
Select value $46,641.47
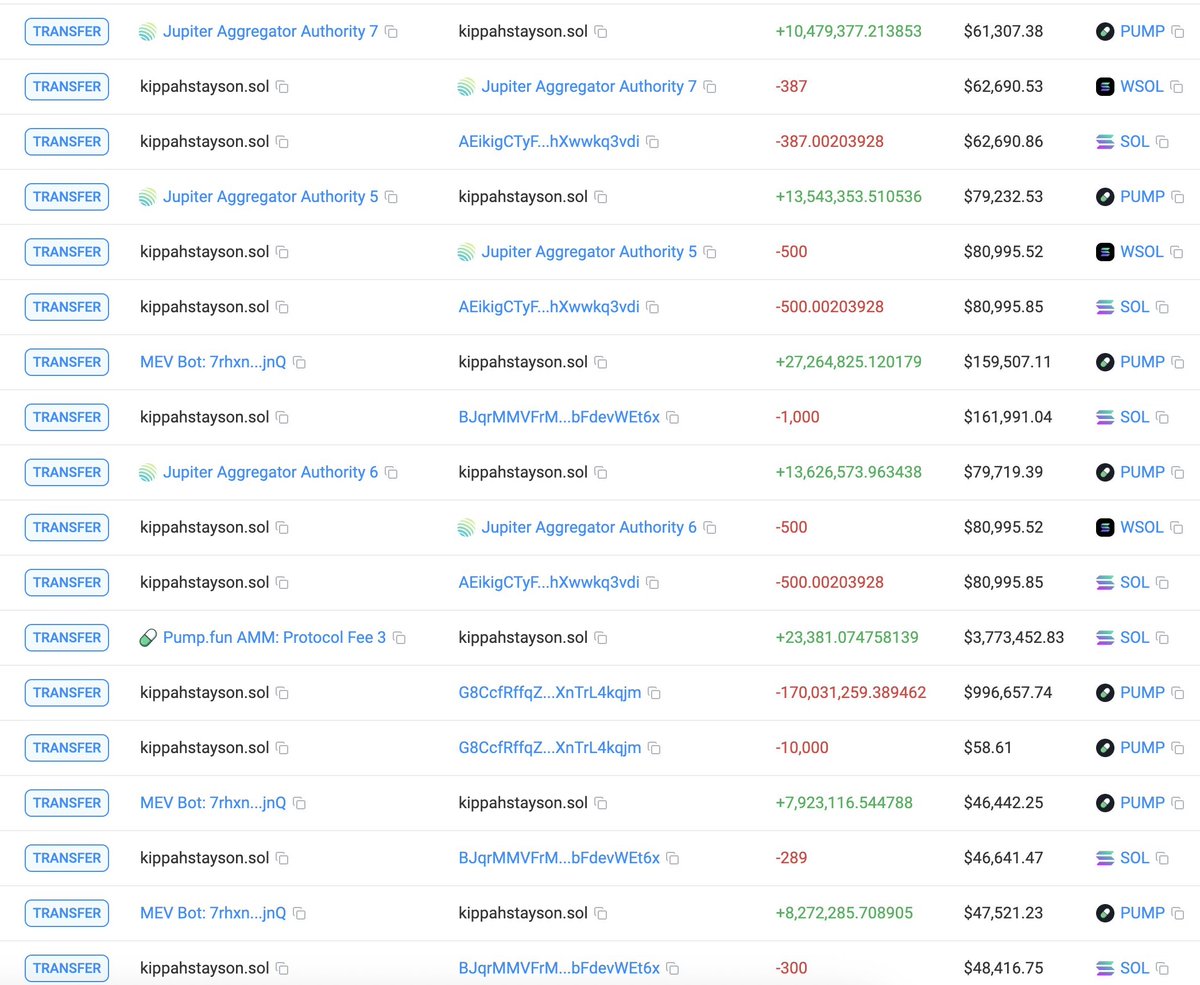[1004, 857]
